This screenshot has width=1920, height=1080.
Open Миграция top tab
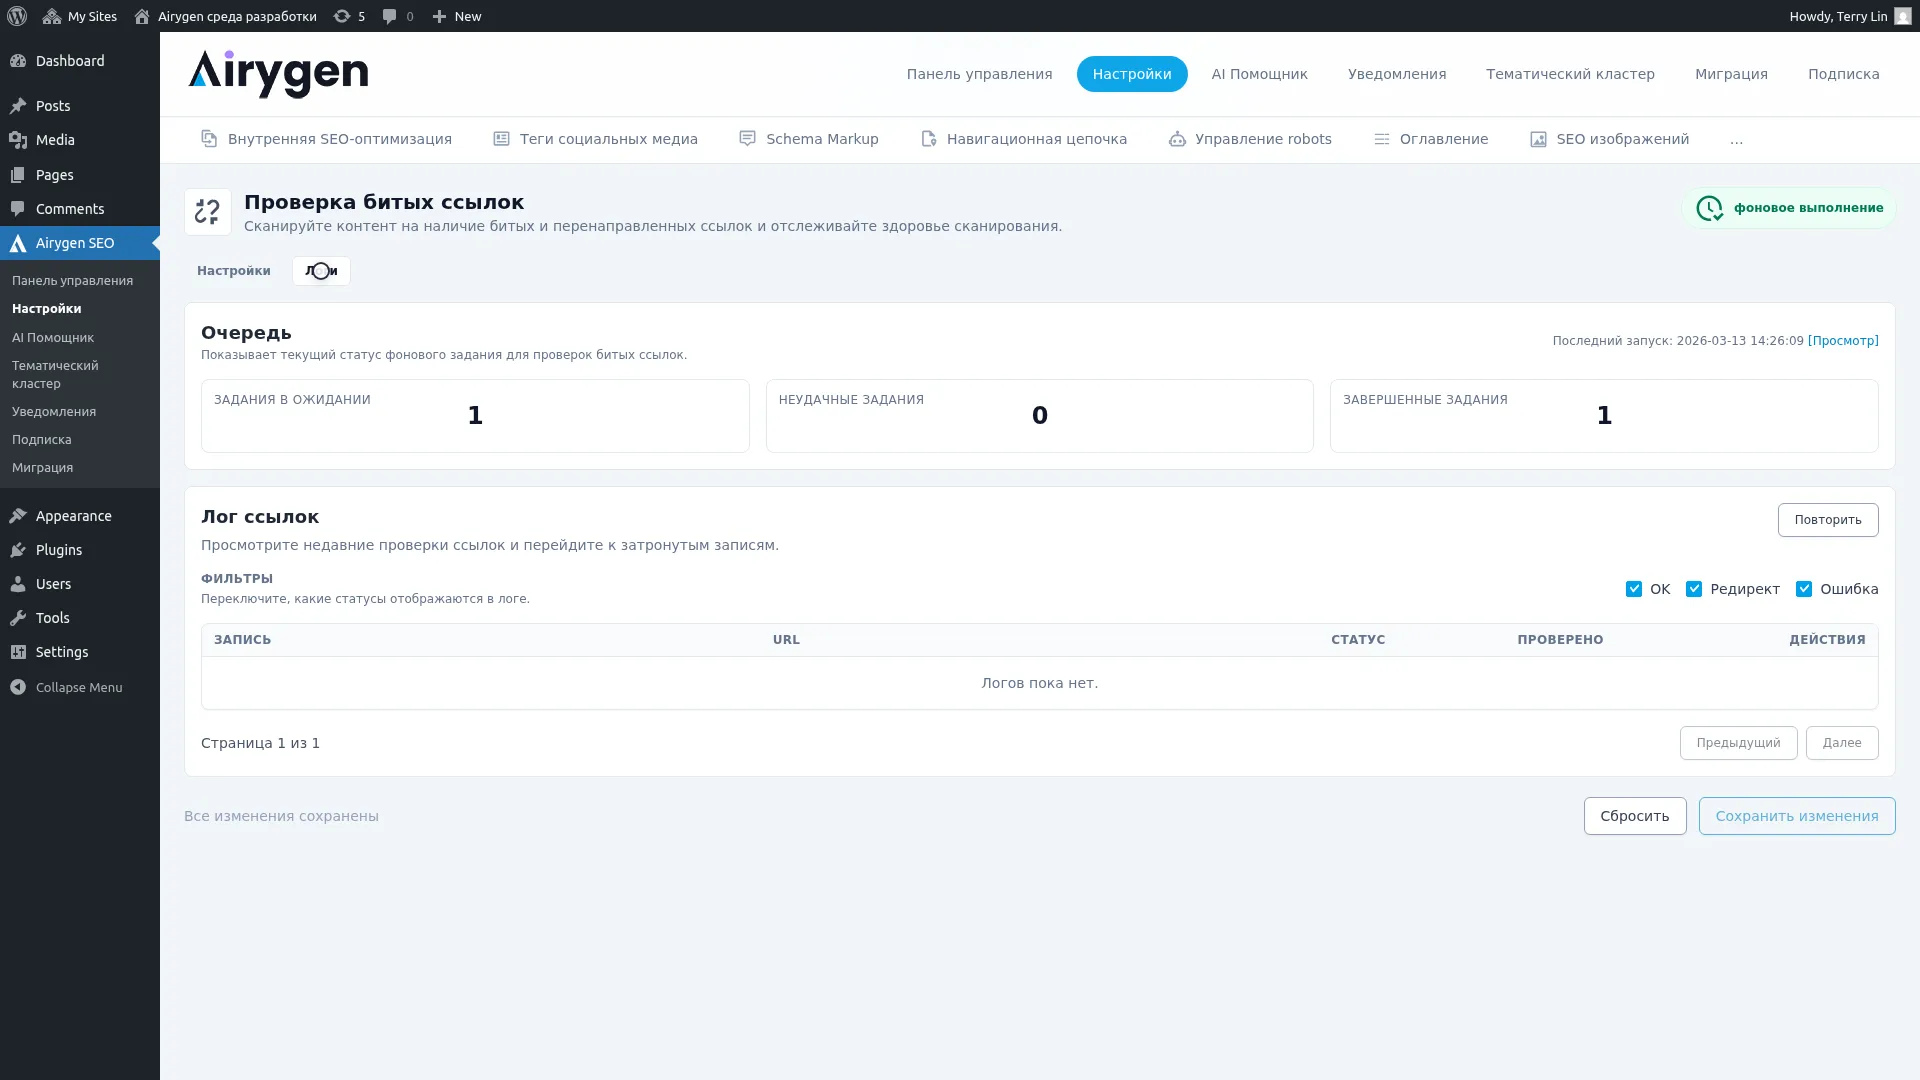(x=1731, y=74)
